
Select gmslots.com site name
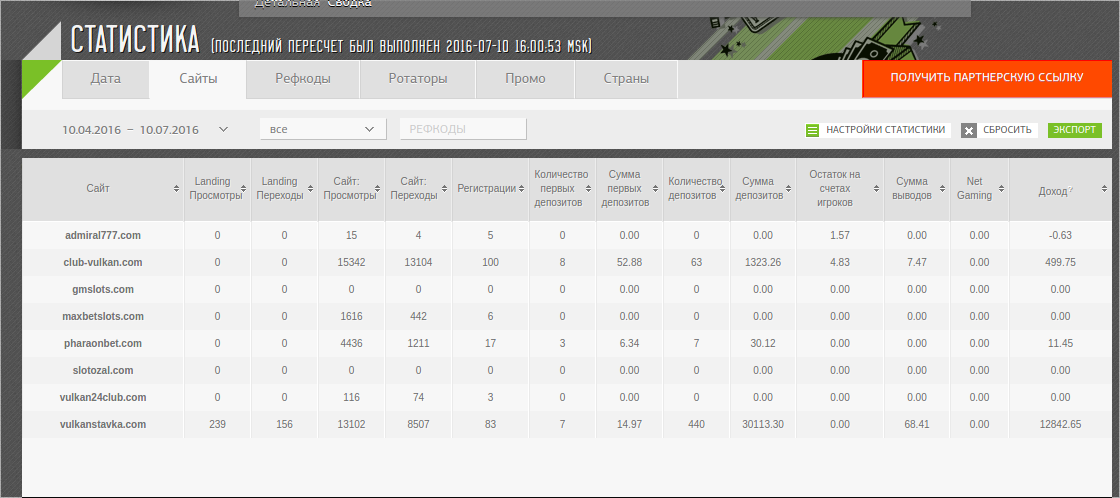pyautogui.click(x=103, y=289)
